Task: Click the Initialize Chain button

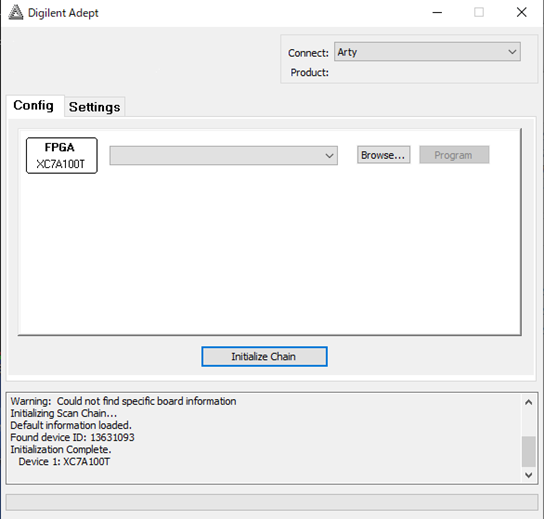Action: click(264, 356)
